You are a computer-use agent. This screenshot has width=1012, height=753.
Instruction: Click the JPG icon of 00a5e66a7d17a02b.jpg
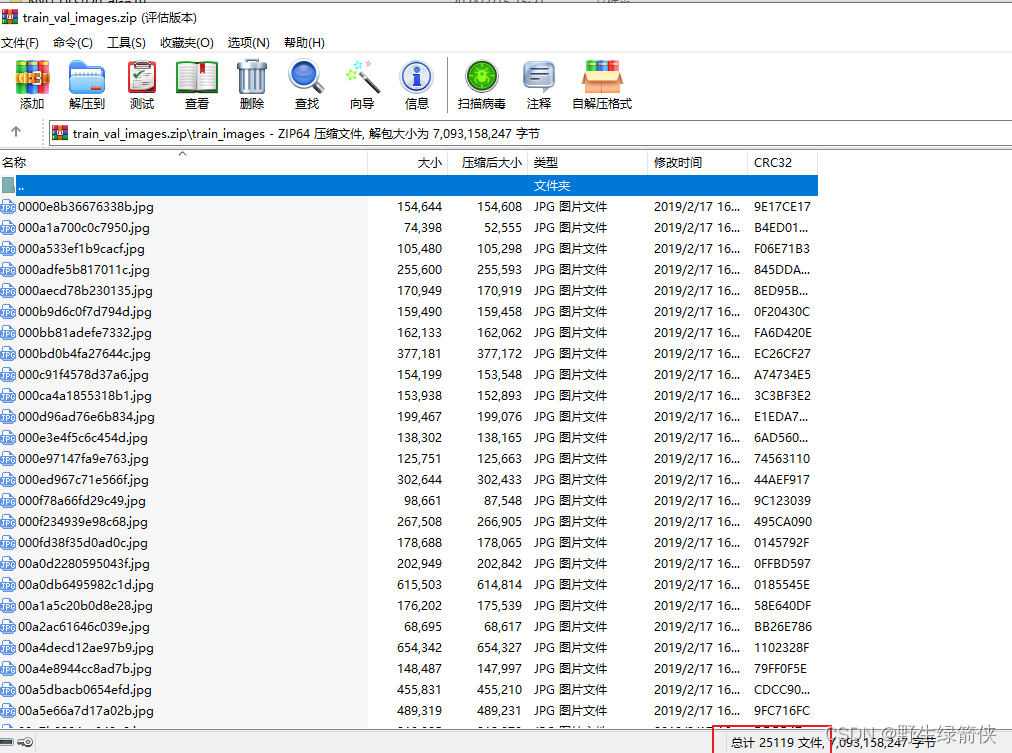[8, 711]
